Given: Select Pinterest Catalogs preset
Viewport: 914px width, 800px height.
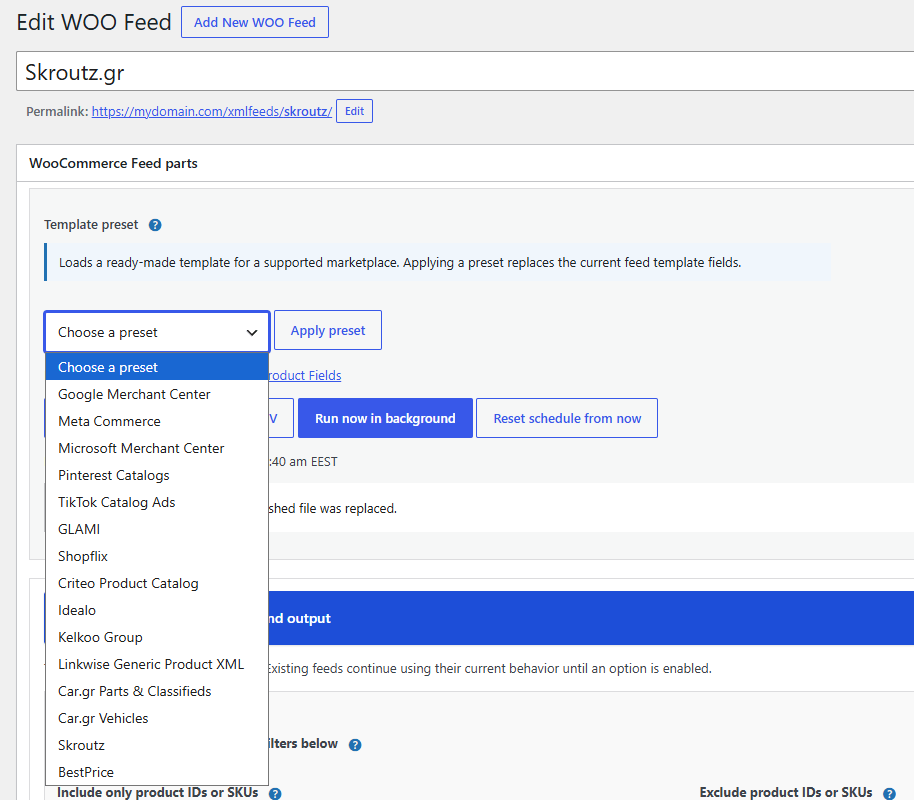Looking at the screenshot, I should tap(157, 475).
